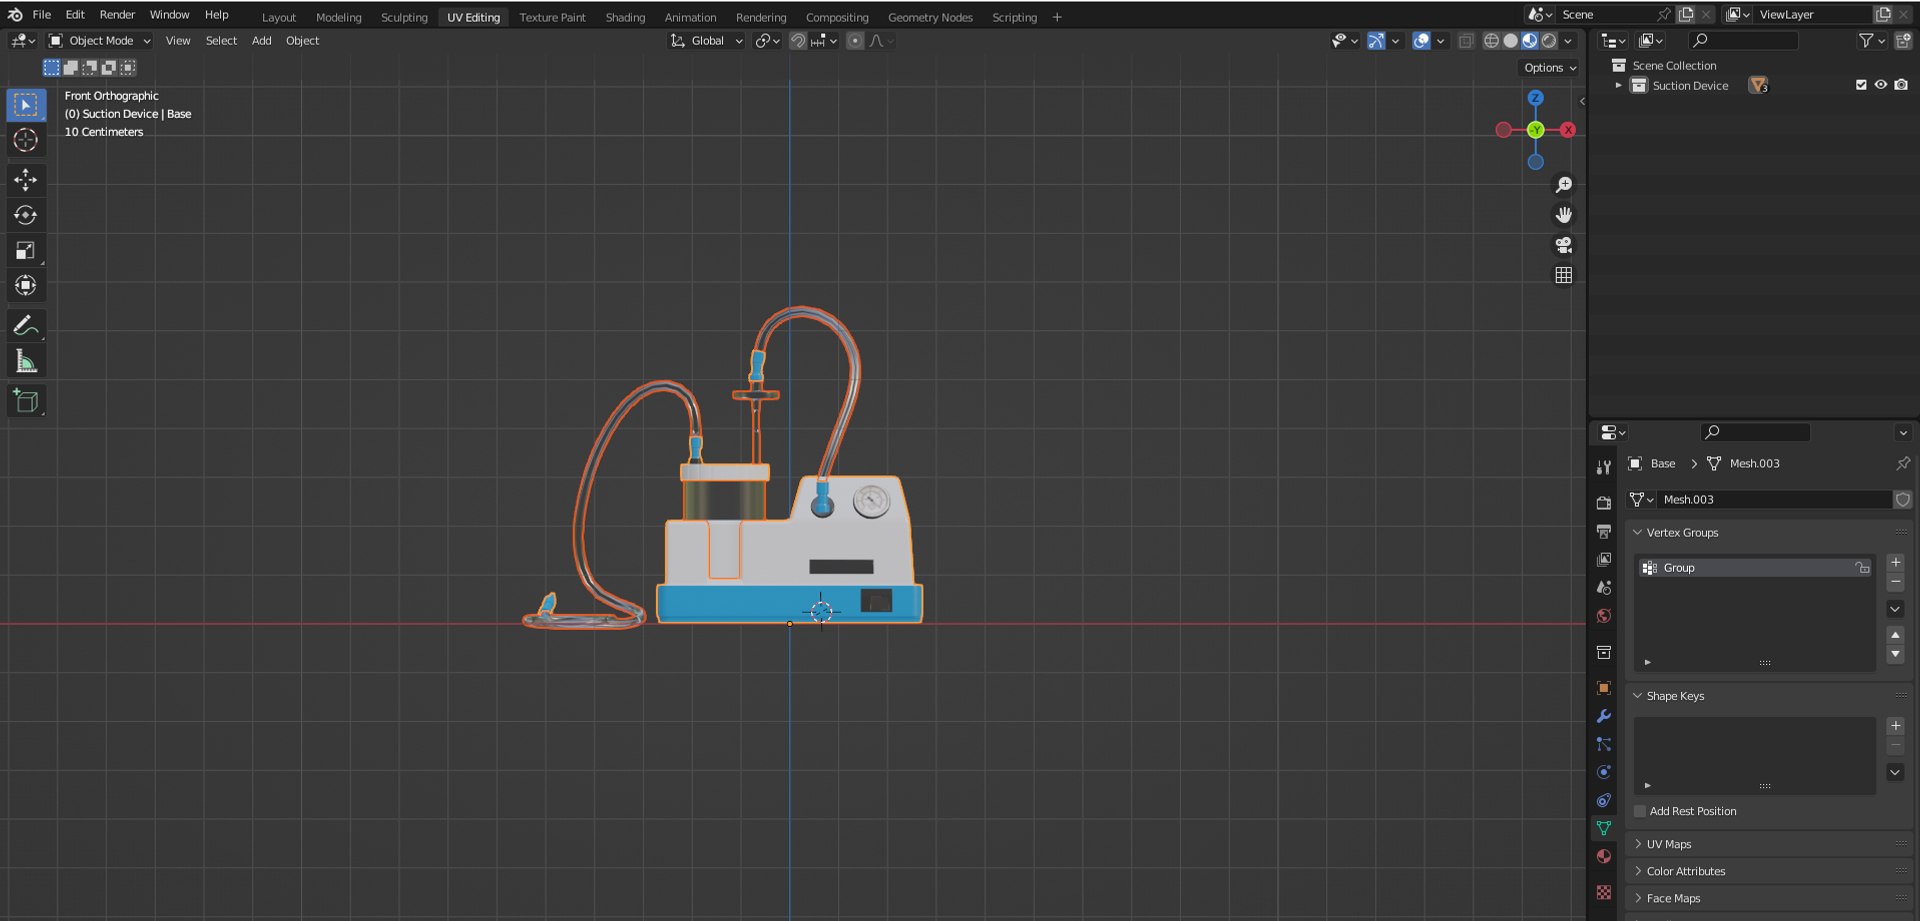
Task: Open the Object Data green triangle tab
Action: [1604, 828]
